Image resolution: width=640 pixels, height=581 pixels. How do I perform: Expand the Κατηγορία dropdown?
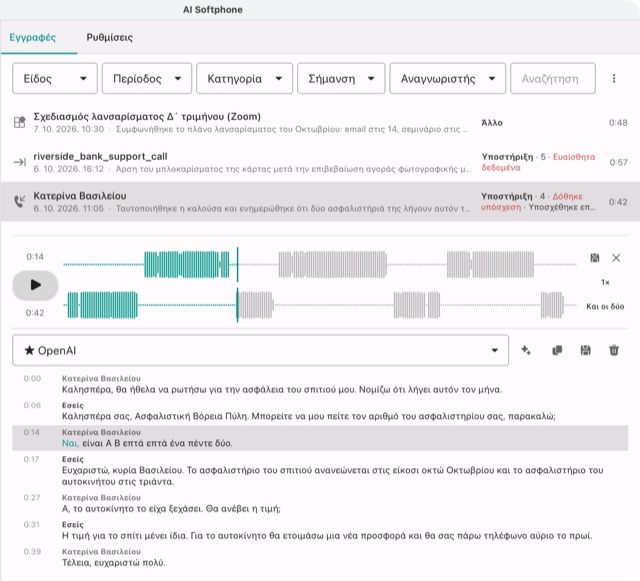(244, 78)
